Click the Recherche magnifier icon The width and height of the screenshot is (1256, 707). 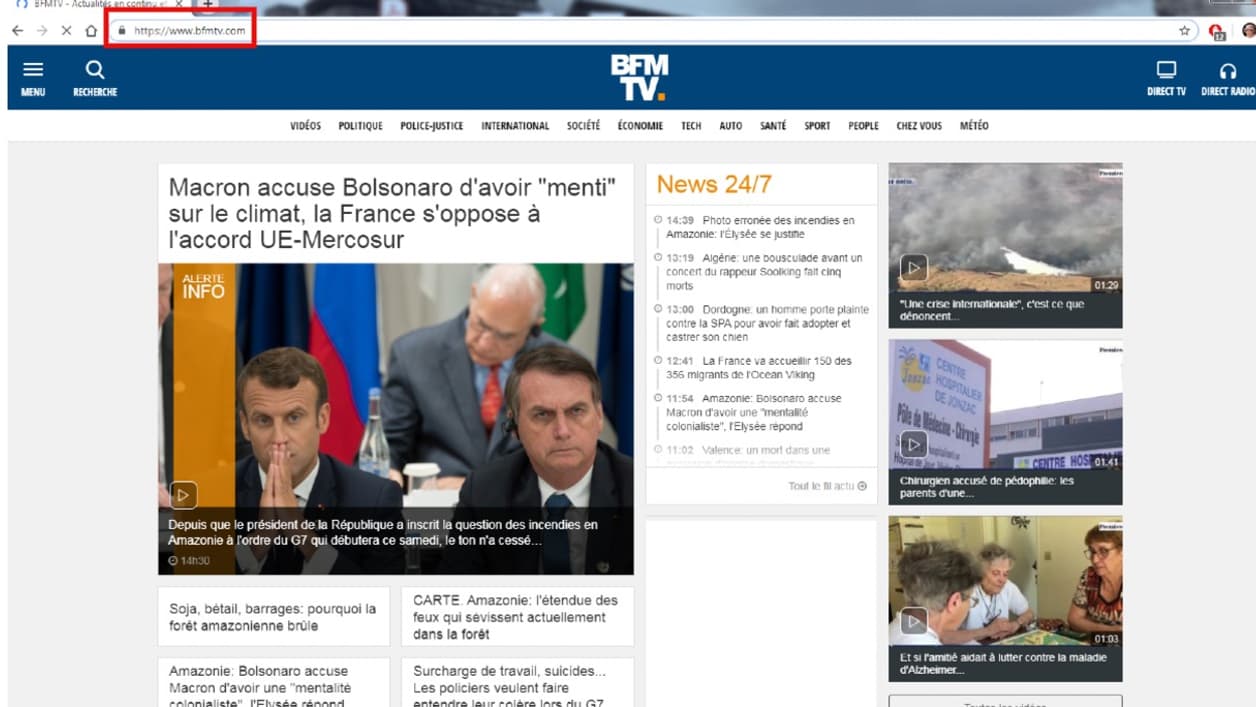click(x=95, y=70)
